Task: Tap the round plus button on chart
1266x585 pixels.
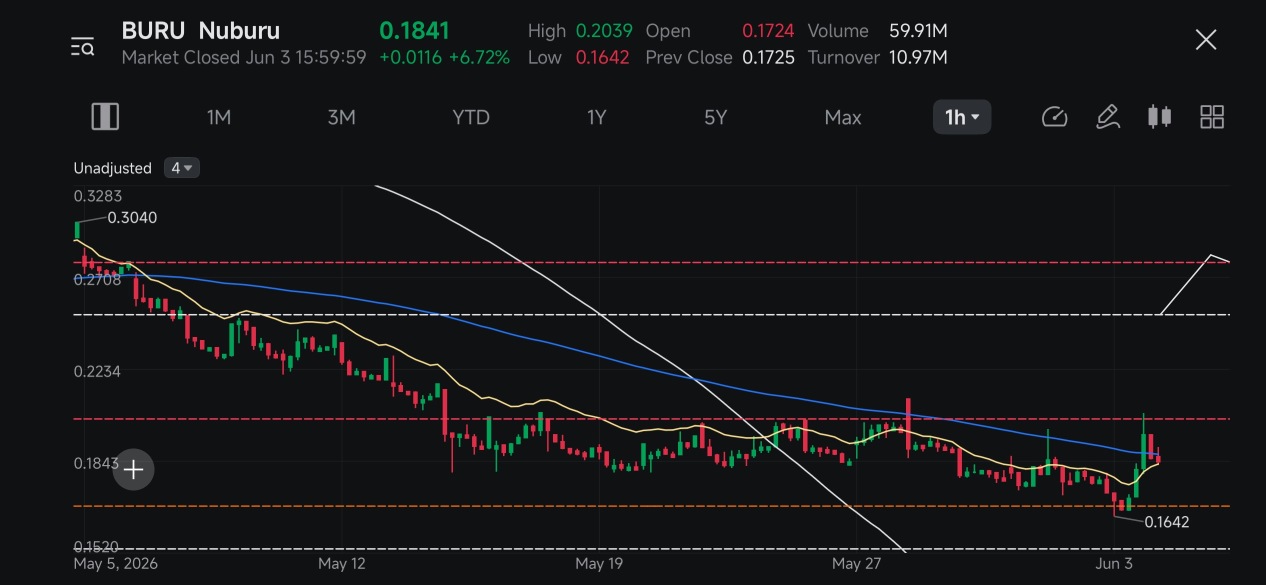Action: 133,469
